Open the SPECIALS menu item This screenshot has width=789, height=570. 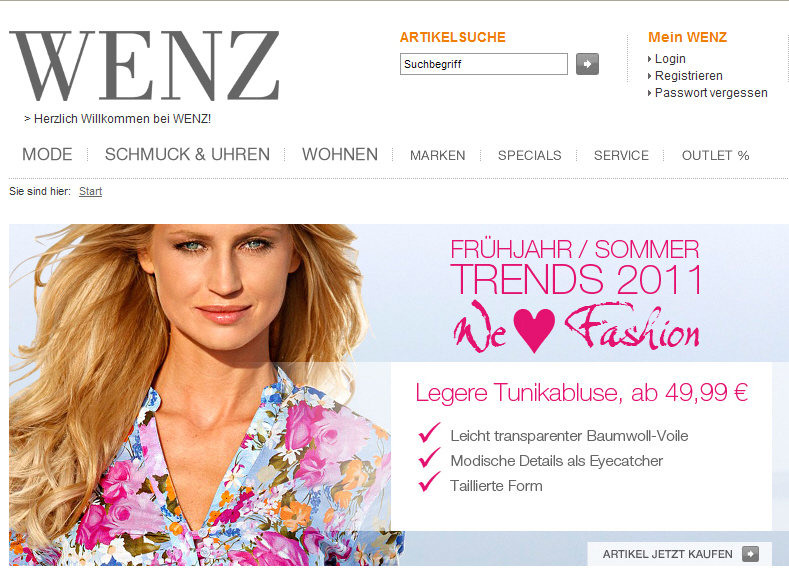pyautogui.click(x=529, y=155)
